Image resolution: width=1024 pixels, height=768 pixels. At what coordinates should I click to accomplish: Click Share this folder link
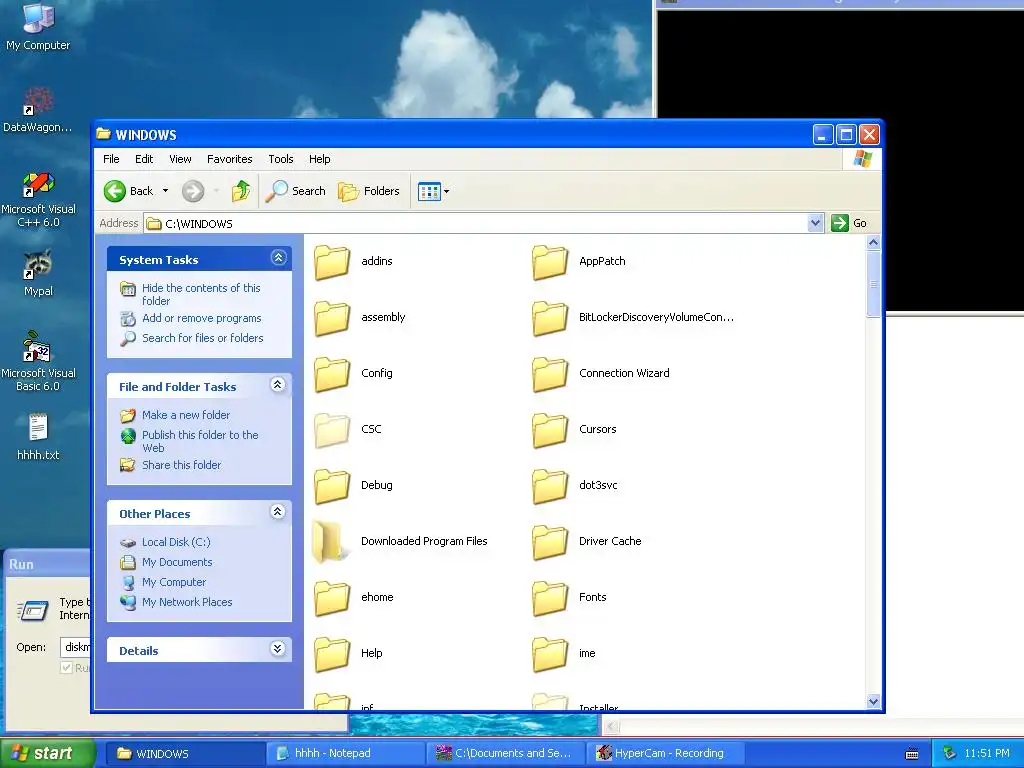[x=182, y=465]
